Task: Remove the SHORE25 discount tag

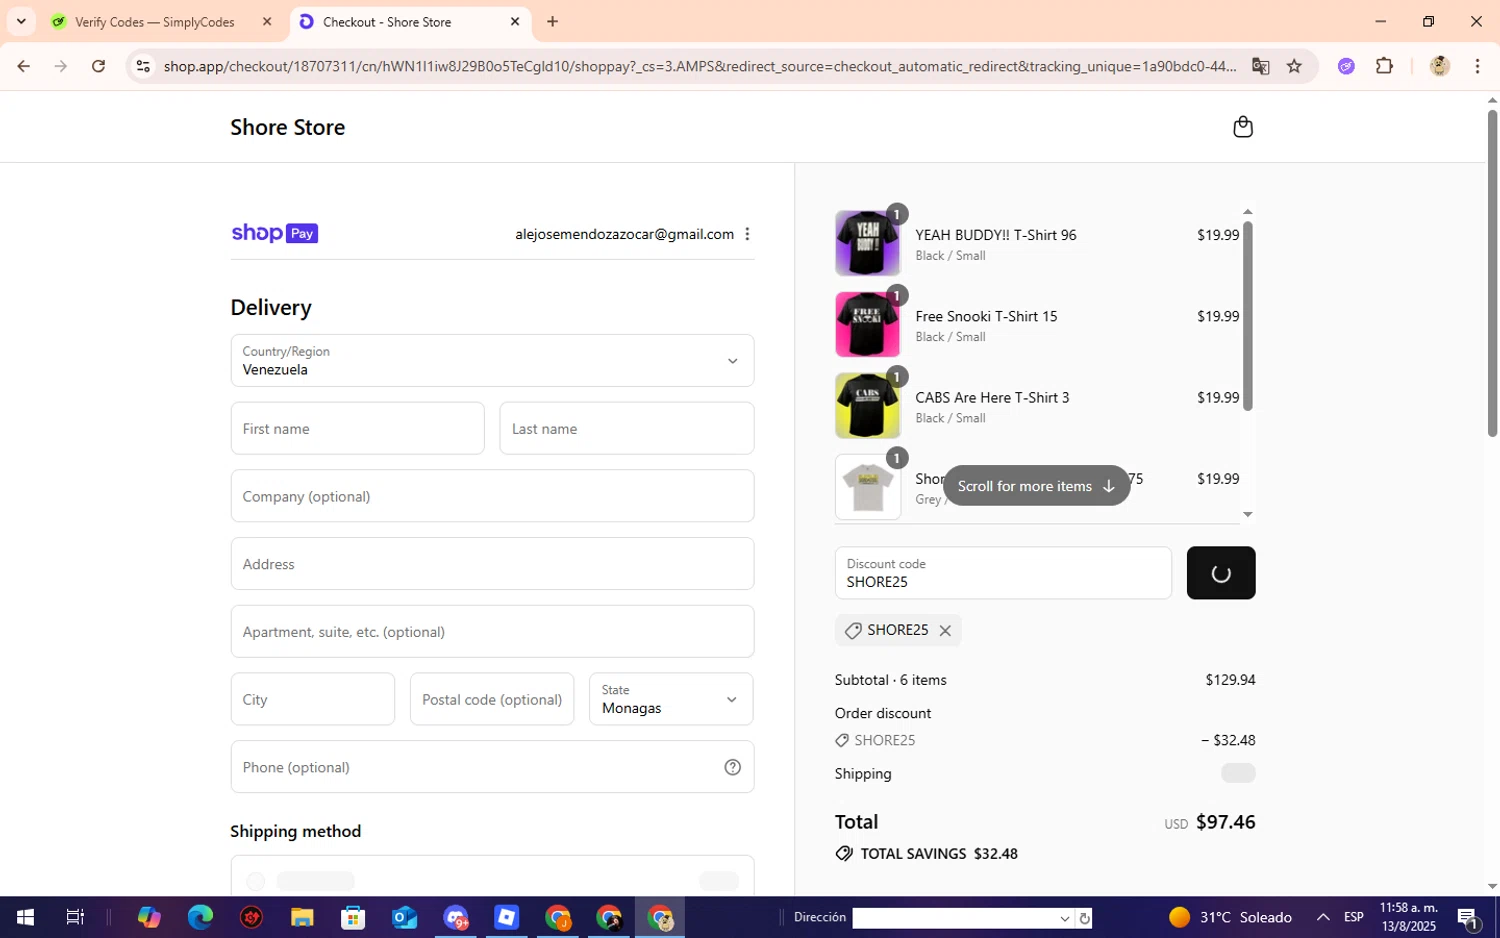Action: tap(945, 631)
